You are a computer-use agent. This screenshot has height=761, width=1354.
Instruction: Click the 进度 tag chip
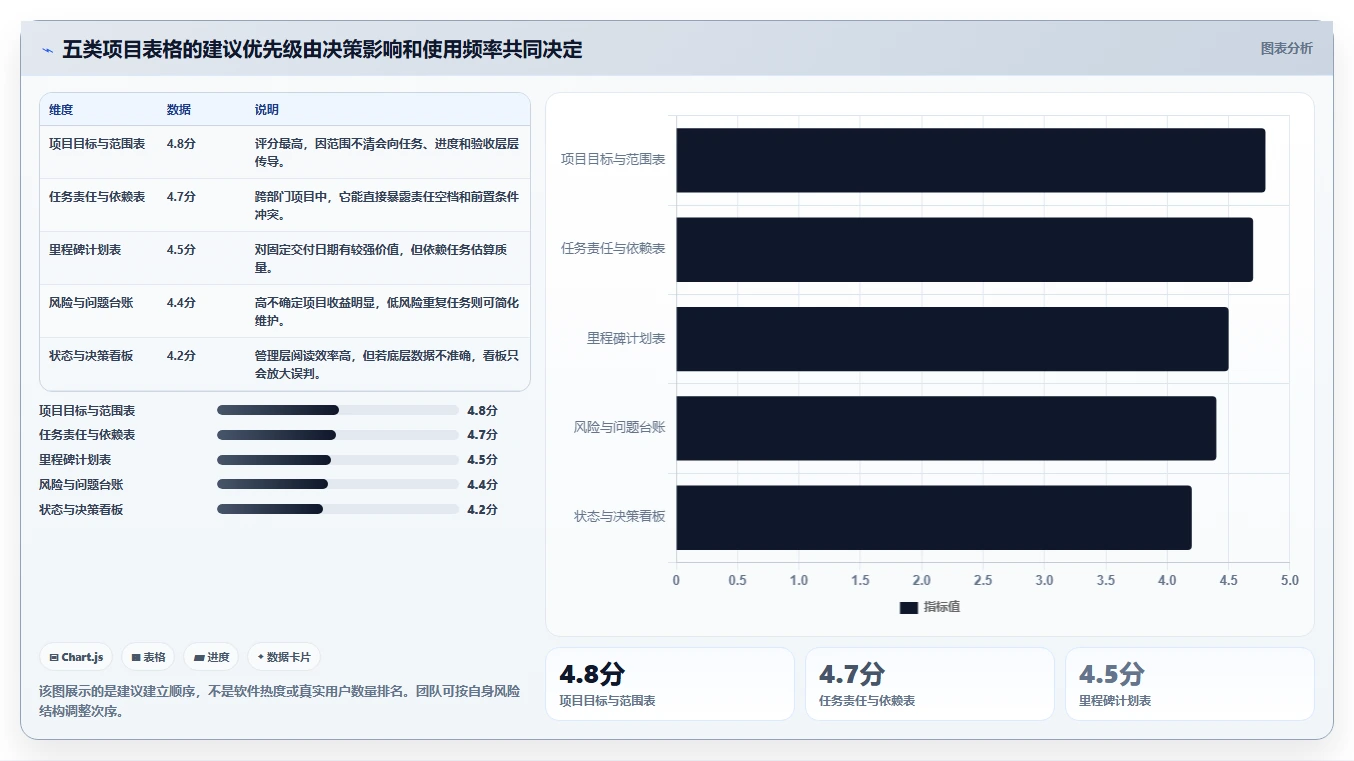point(211,657)
